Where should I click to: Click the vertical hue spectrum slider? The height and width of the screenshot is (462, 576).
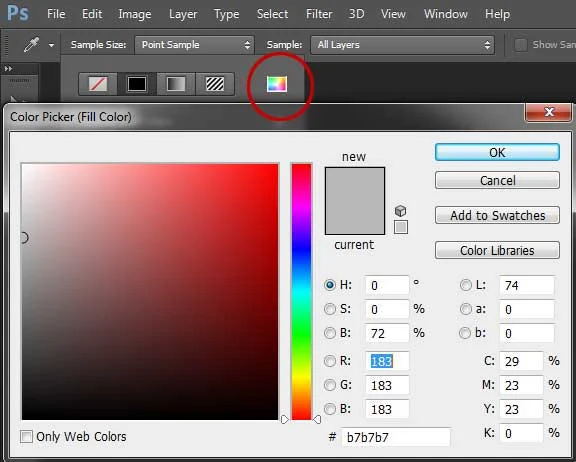click(302, 292)
